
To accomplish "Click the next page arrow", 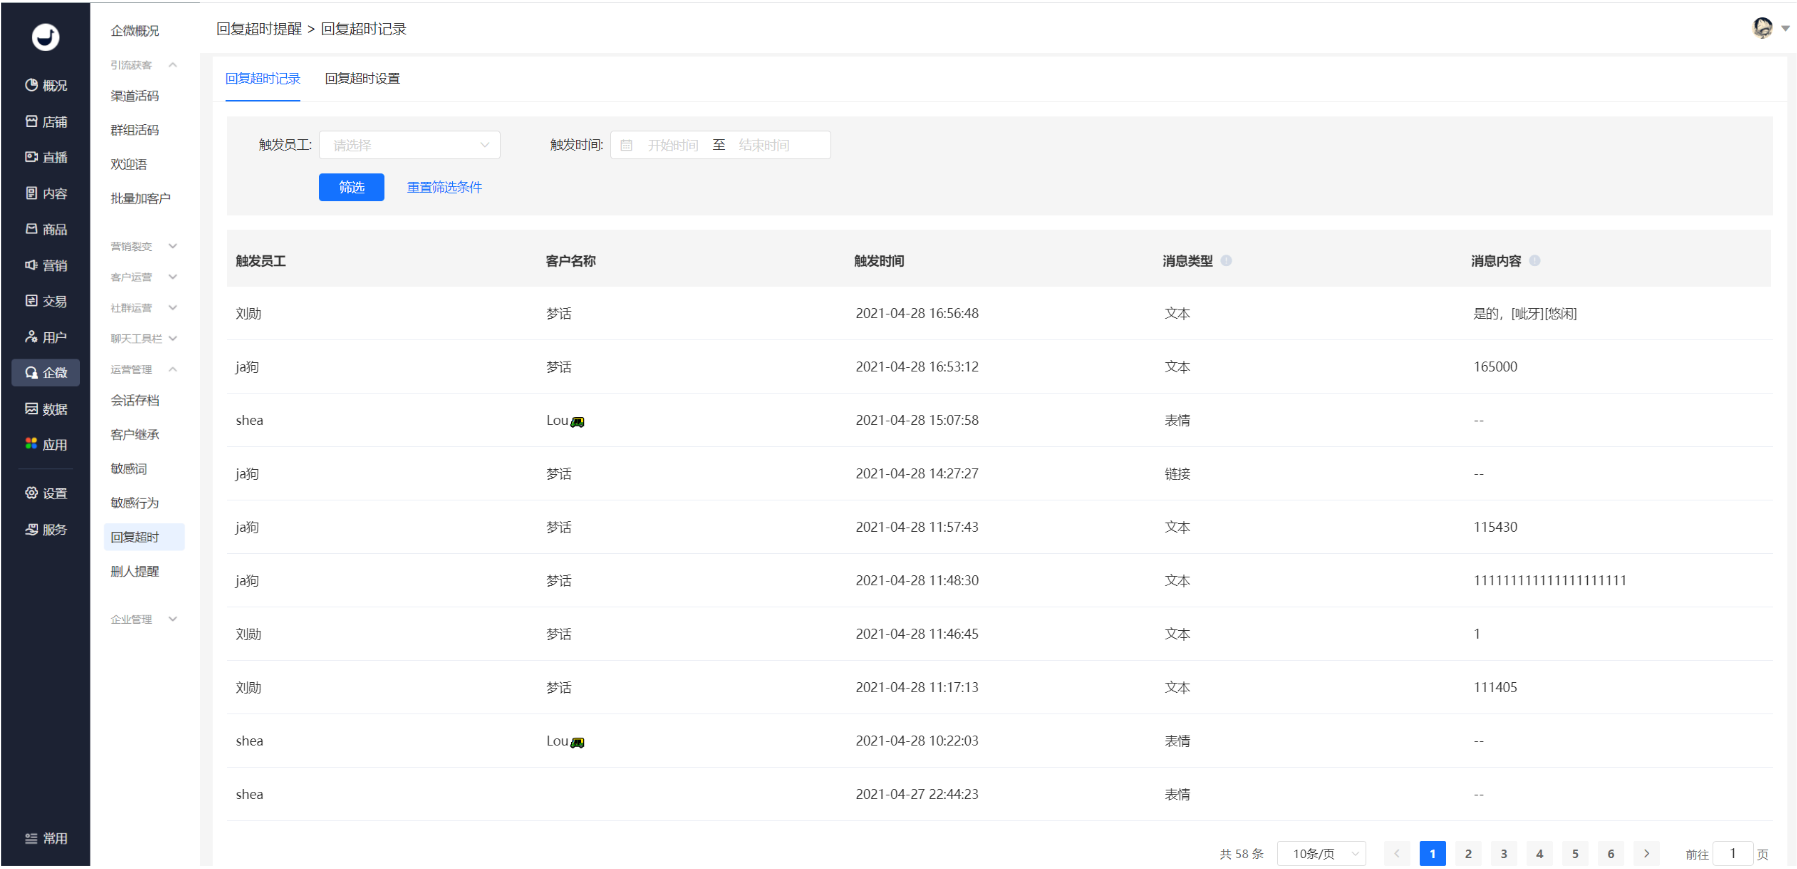I will [x=1647, y=854].
